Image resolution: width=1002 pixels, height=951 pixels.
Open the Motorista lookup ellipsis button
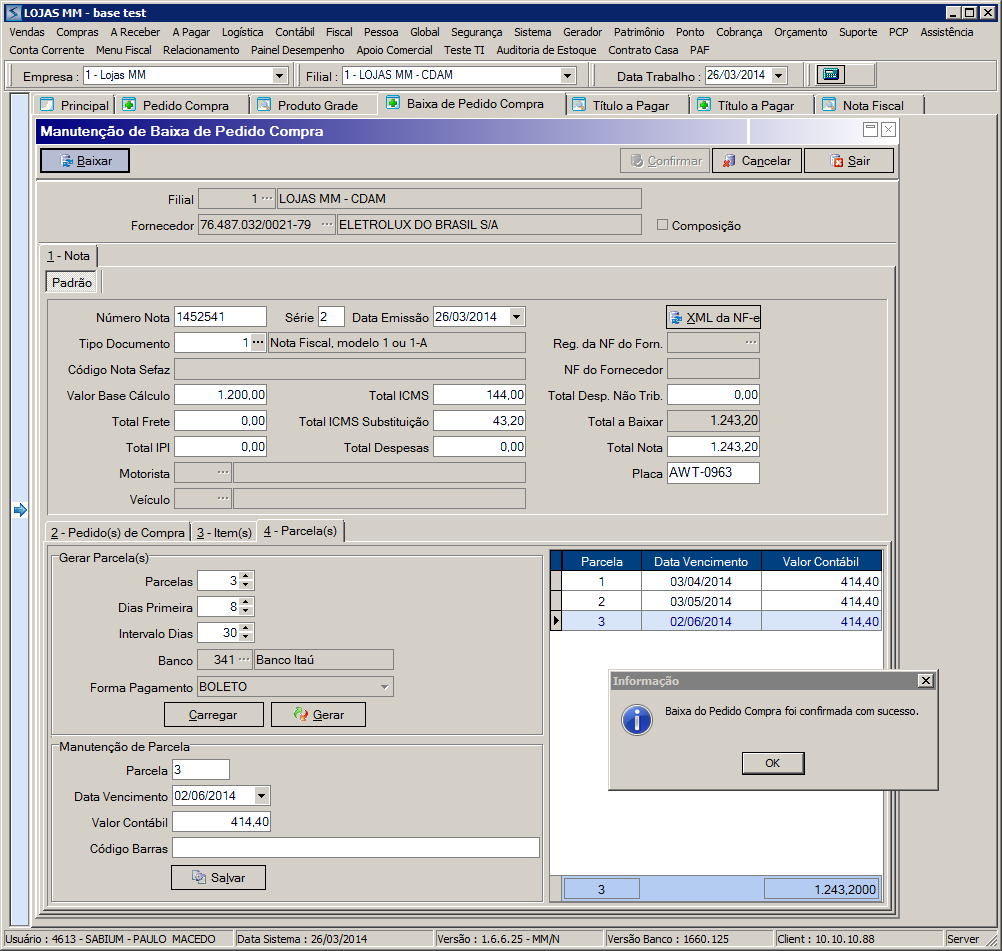pyautogui.click(x=223, y=473)
